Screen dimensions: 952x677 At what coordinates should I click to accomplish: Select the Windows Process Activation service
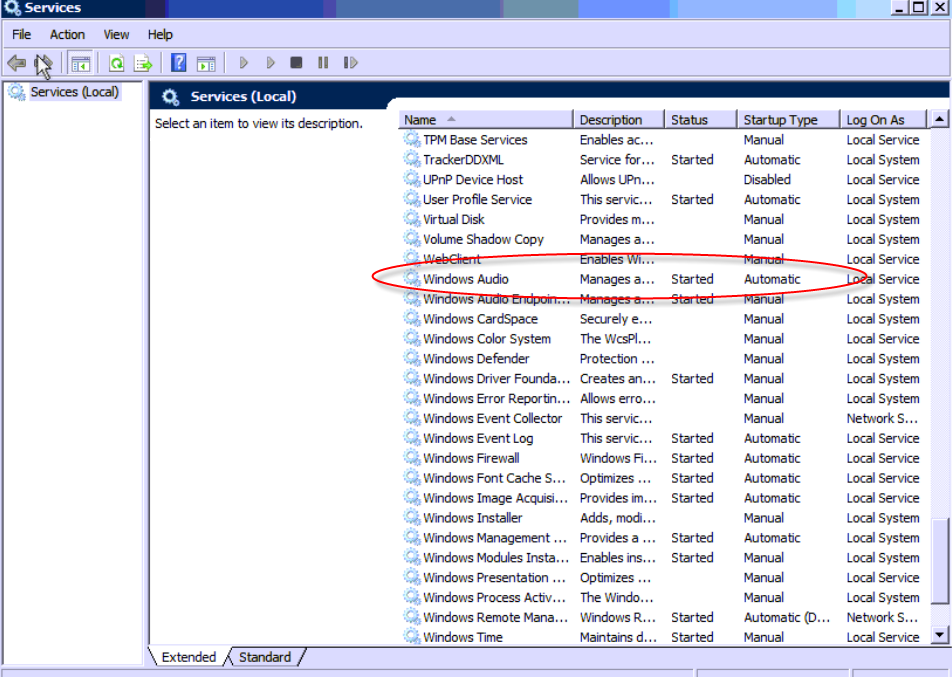click(x=664, y=597)
